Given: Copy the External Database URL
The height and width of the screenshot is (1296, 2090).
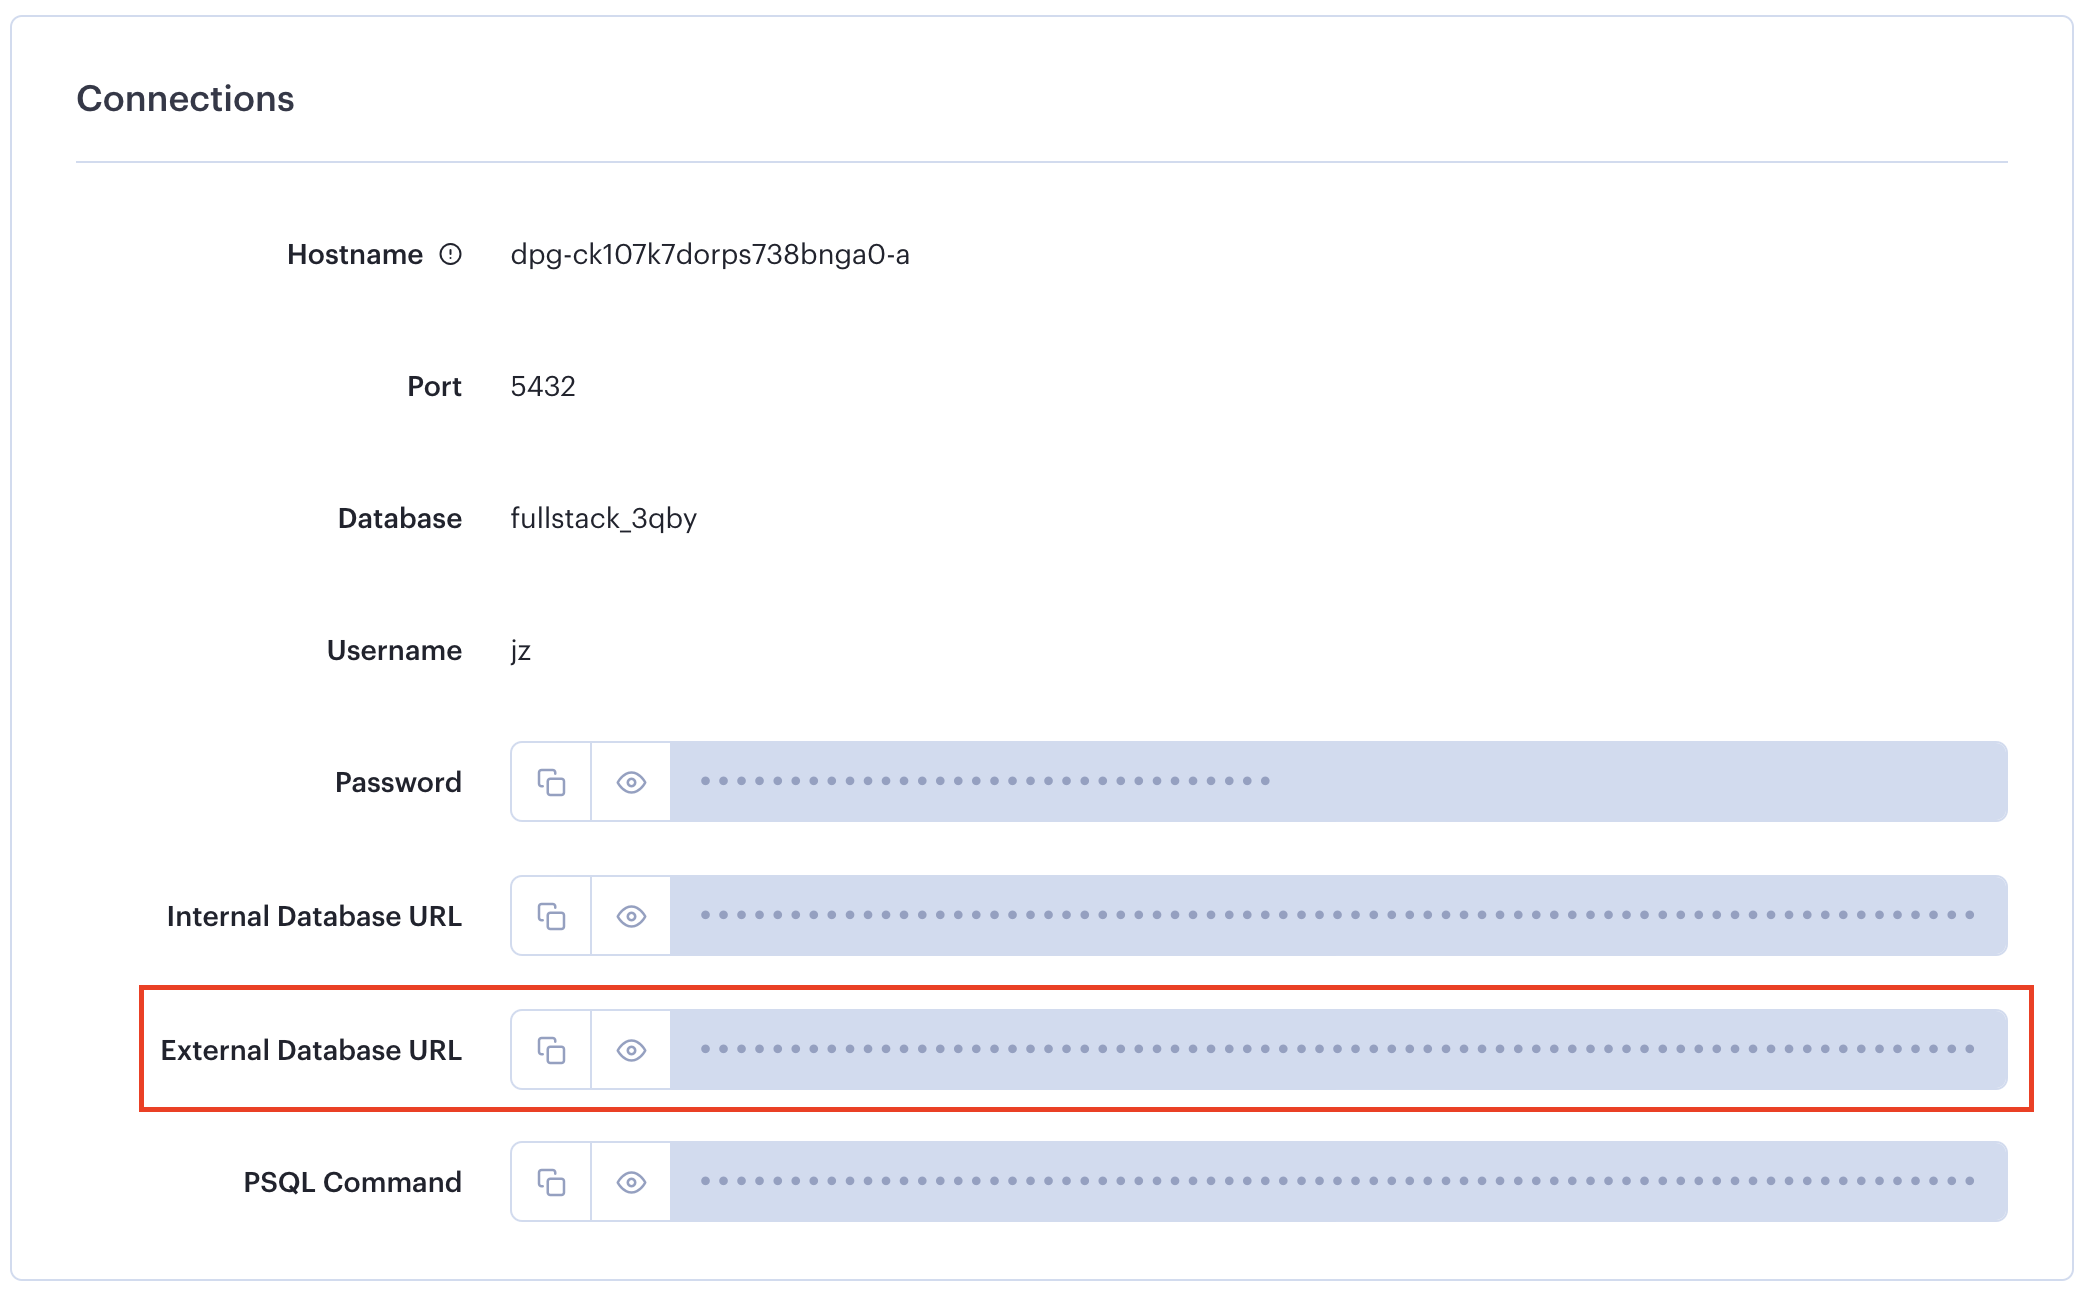Looking at the screenshot, I should tap(549, 1049).
